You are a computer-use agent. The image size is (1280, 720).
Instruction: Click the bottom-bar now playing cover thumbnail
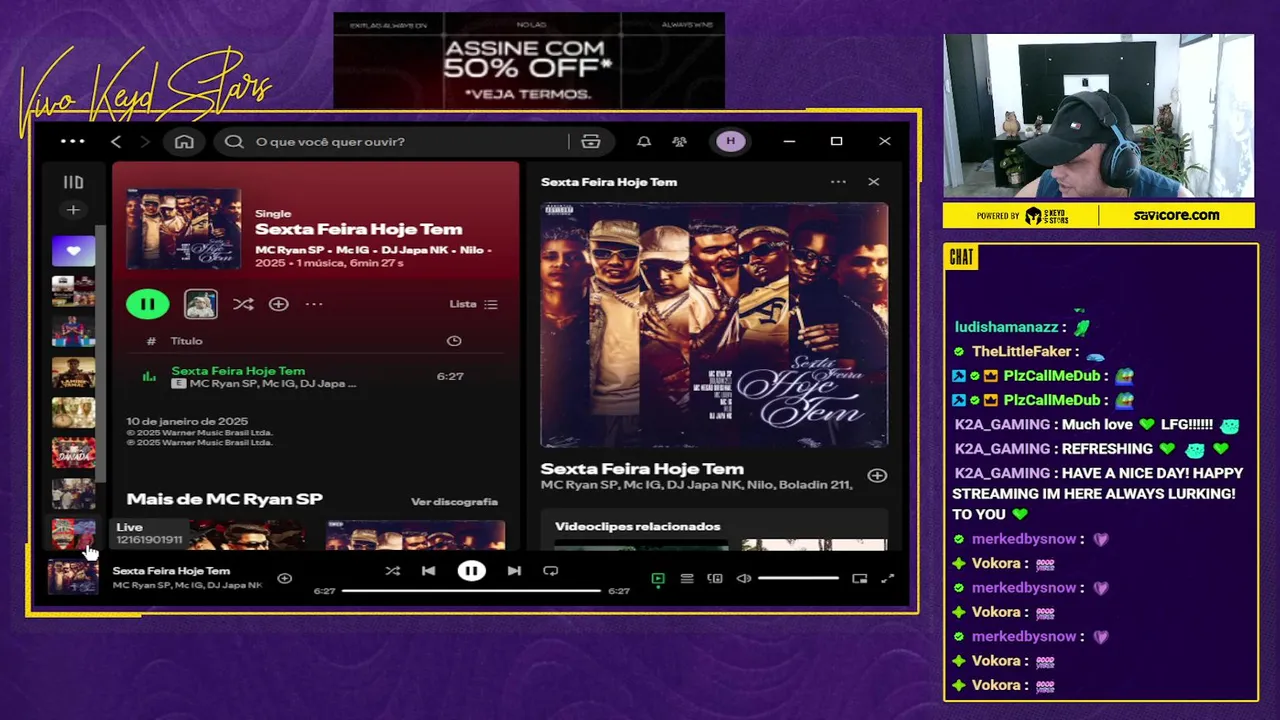pyautogui.click(x=73, y=577)
